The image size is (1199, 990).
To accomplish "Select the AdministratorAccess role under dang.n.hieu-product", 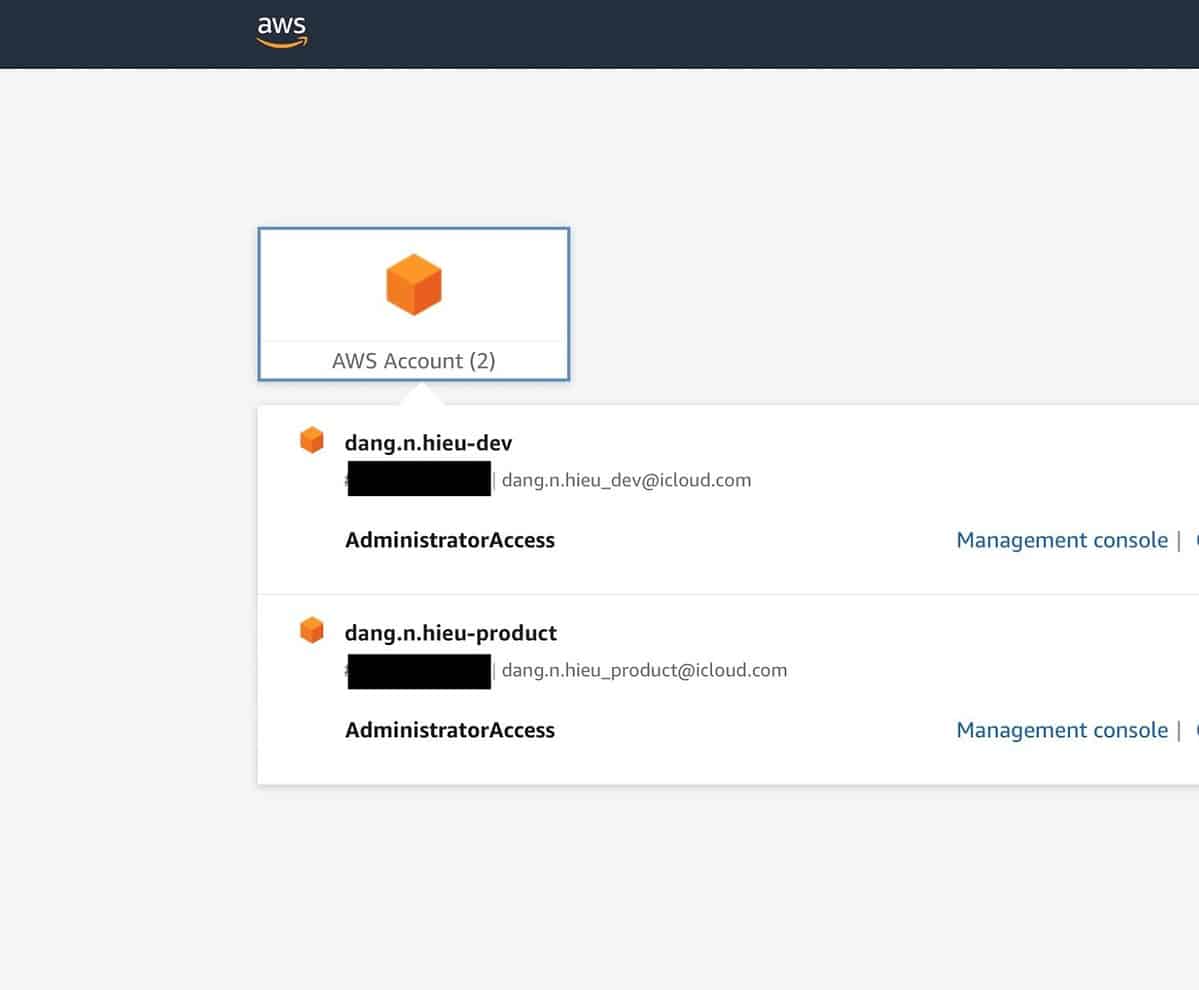I will pos(449,729).
